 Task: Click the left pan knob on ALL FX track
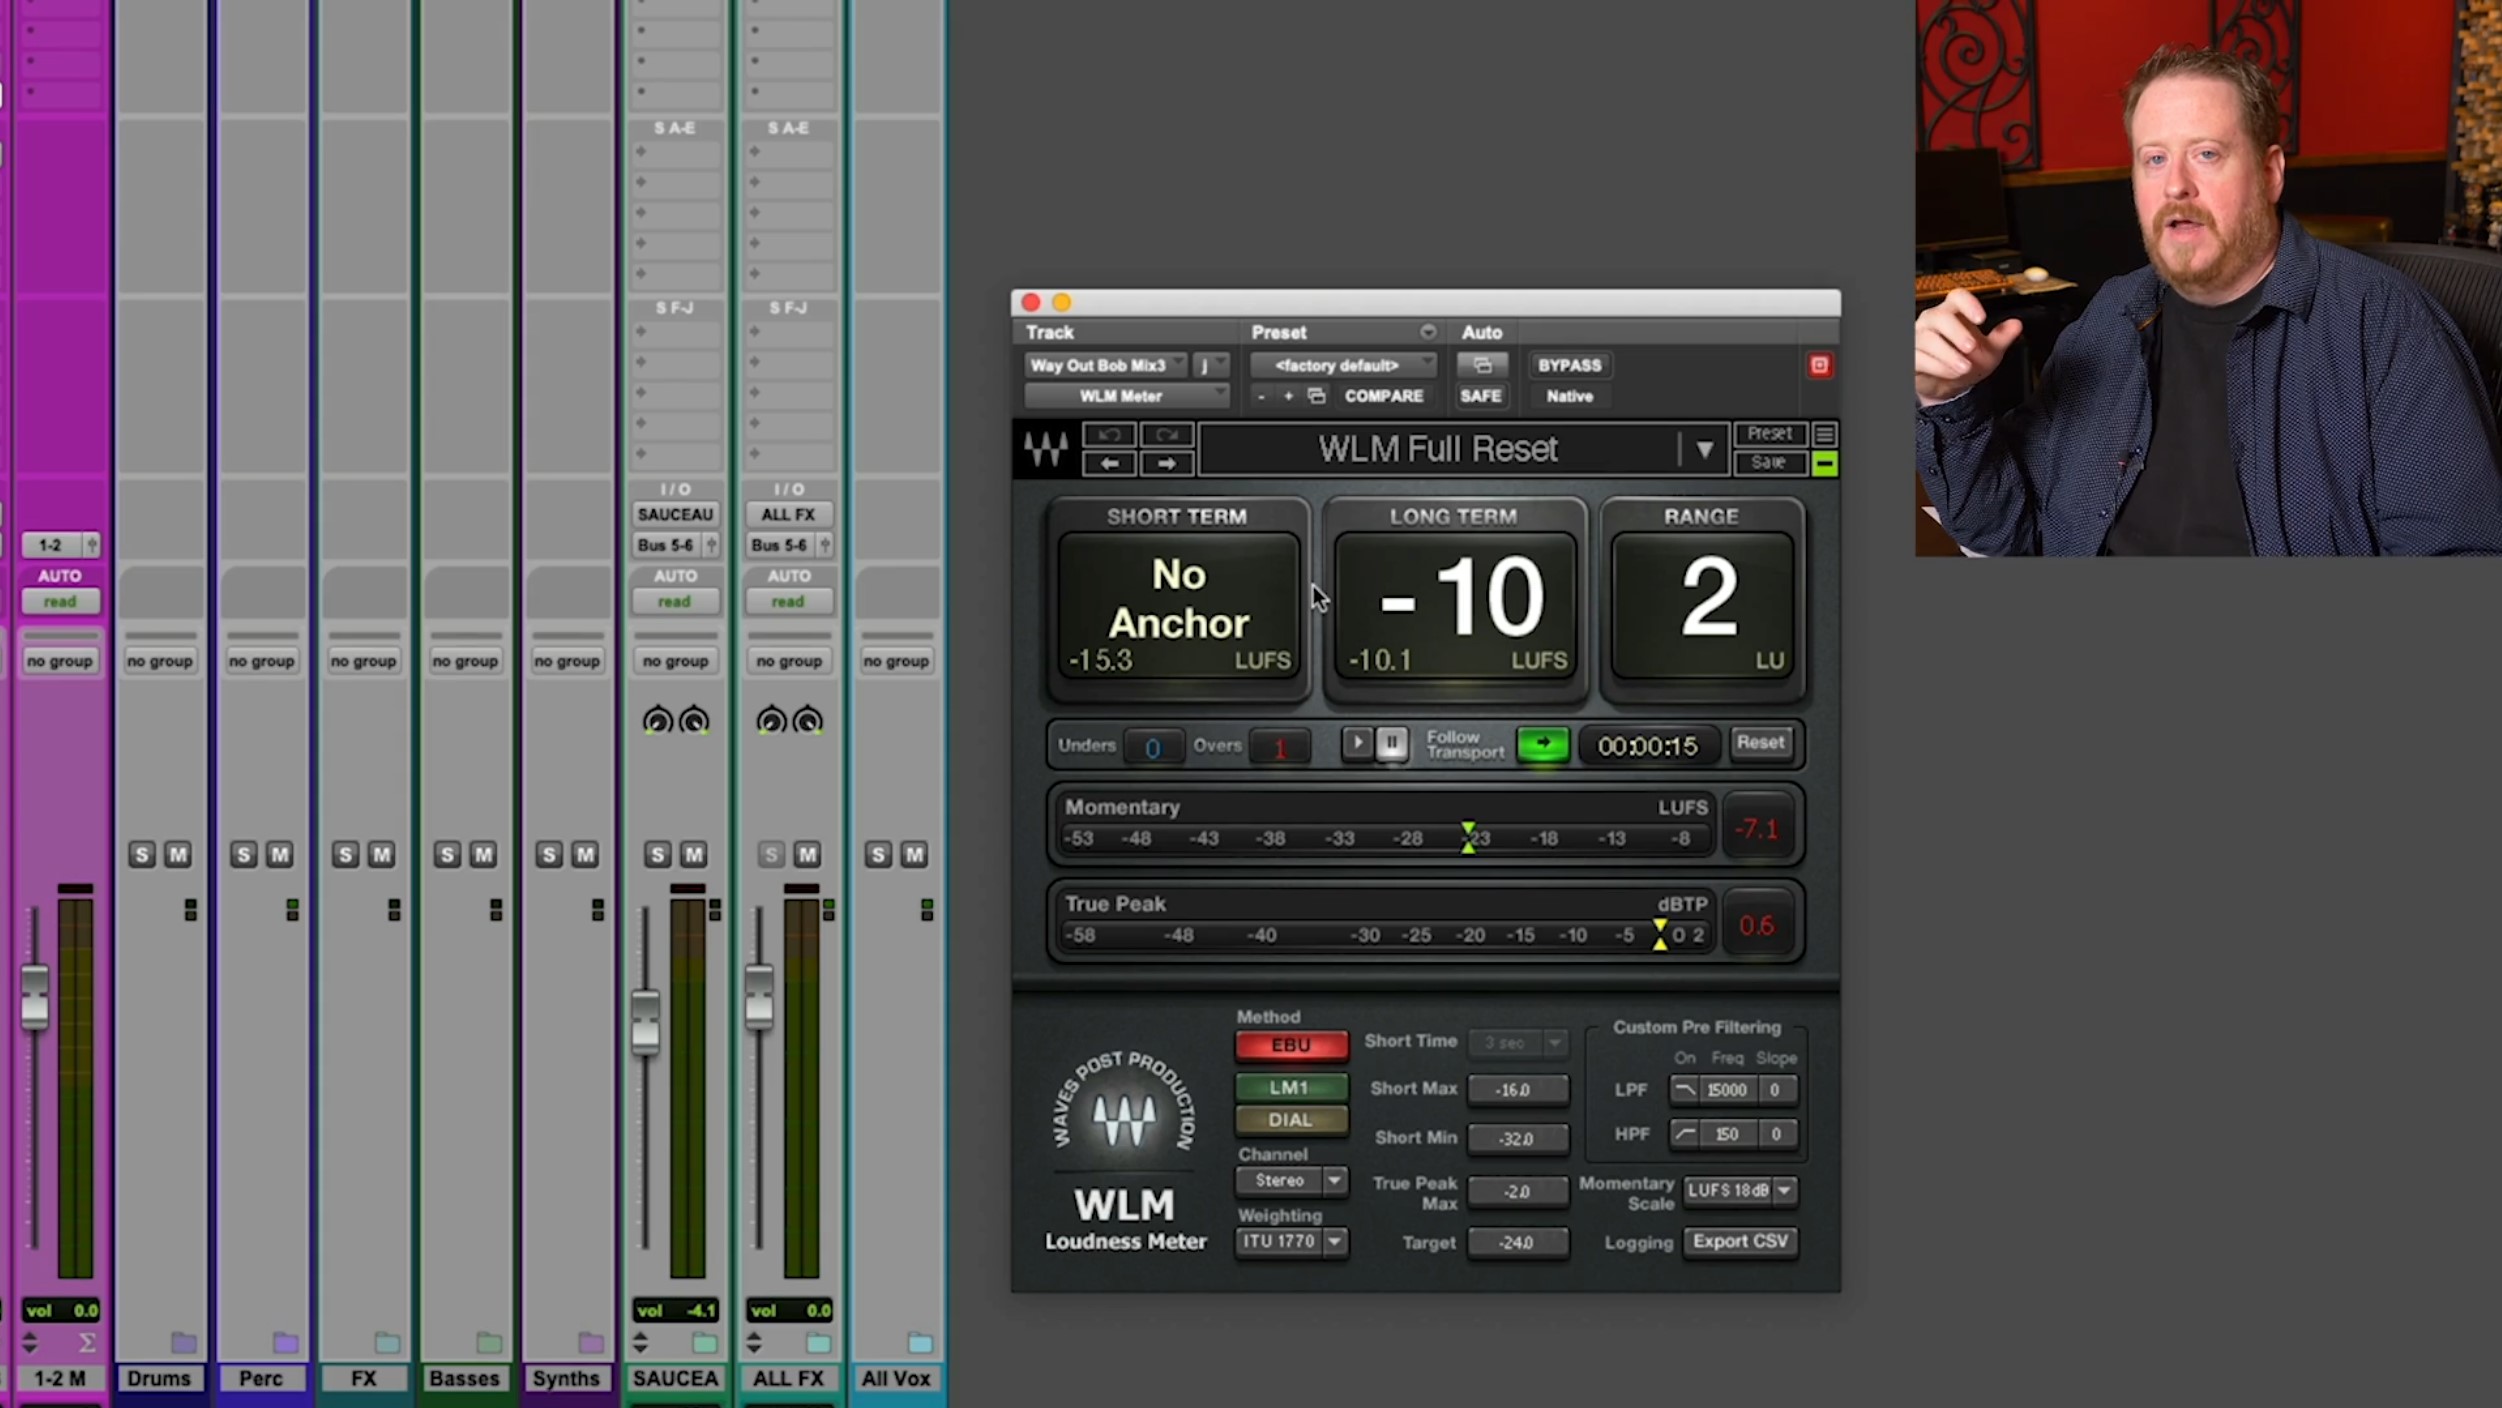tap(771, 720)
